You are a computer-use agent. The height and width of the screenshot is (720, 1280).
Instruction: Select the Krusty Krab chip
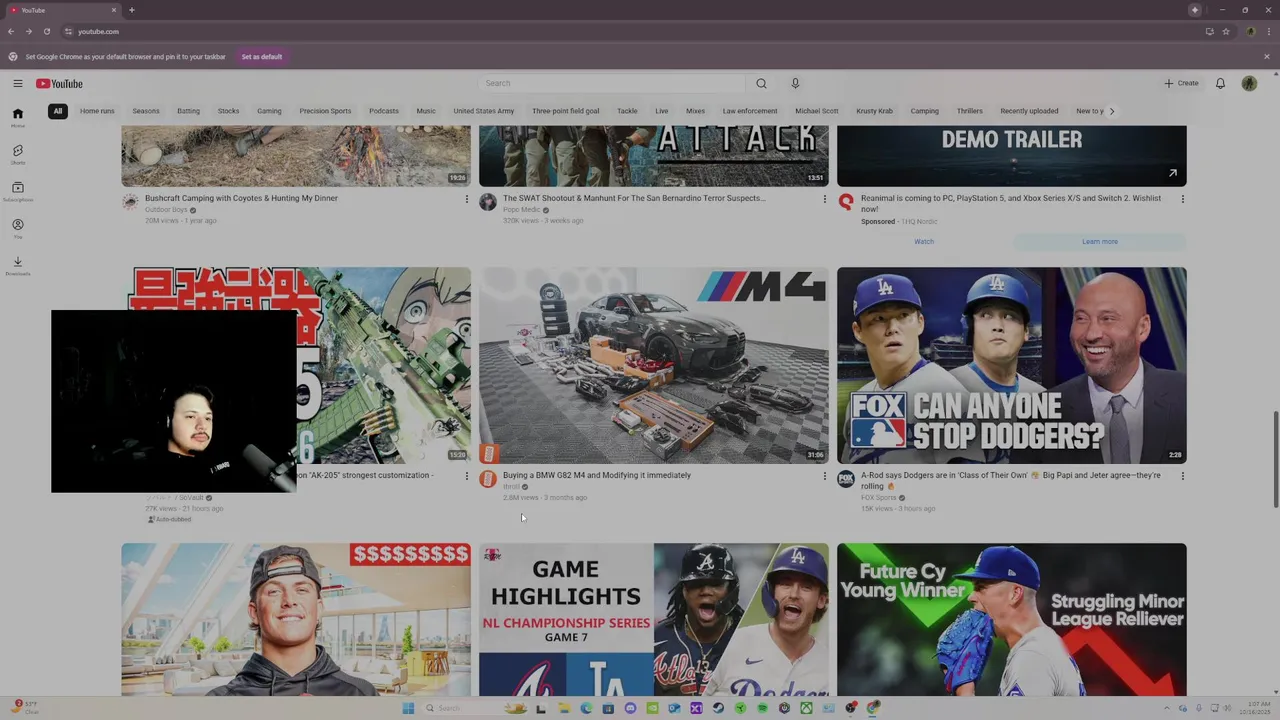pos(874,111)
